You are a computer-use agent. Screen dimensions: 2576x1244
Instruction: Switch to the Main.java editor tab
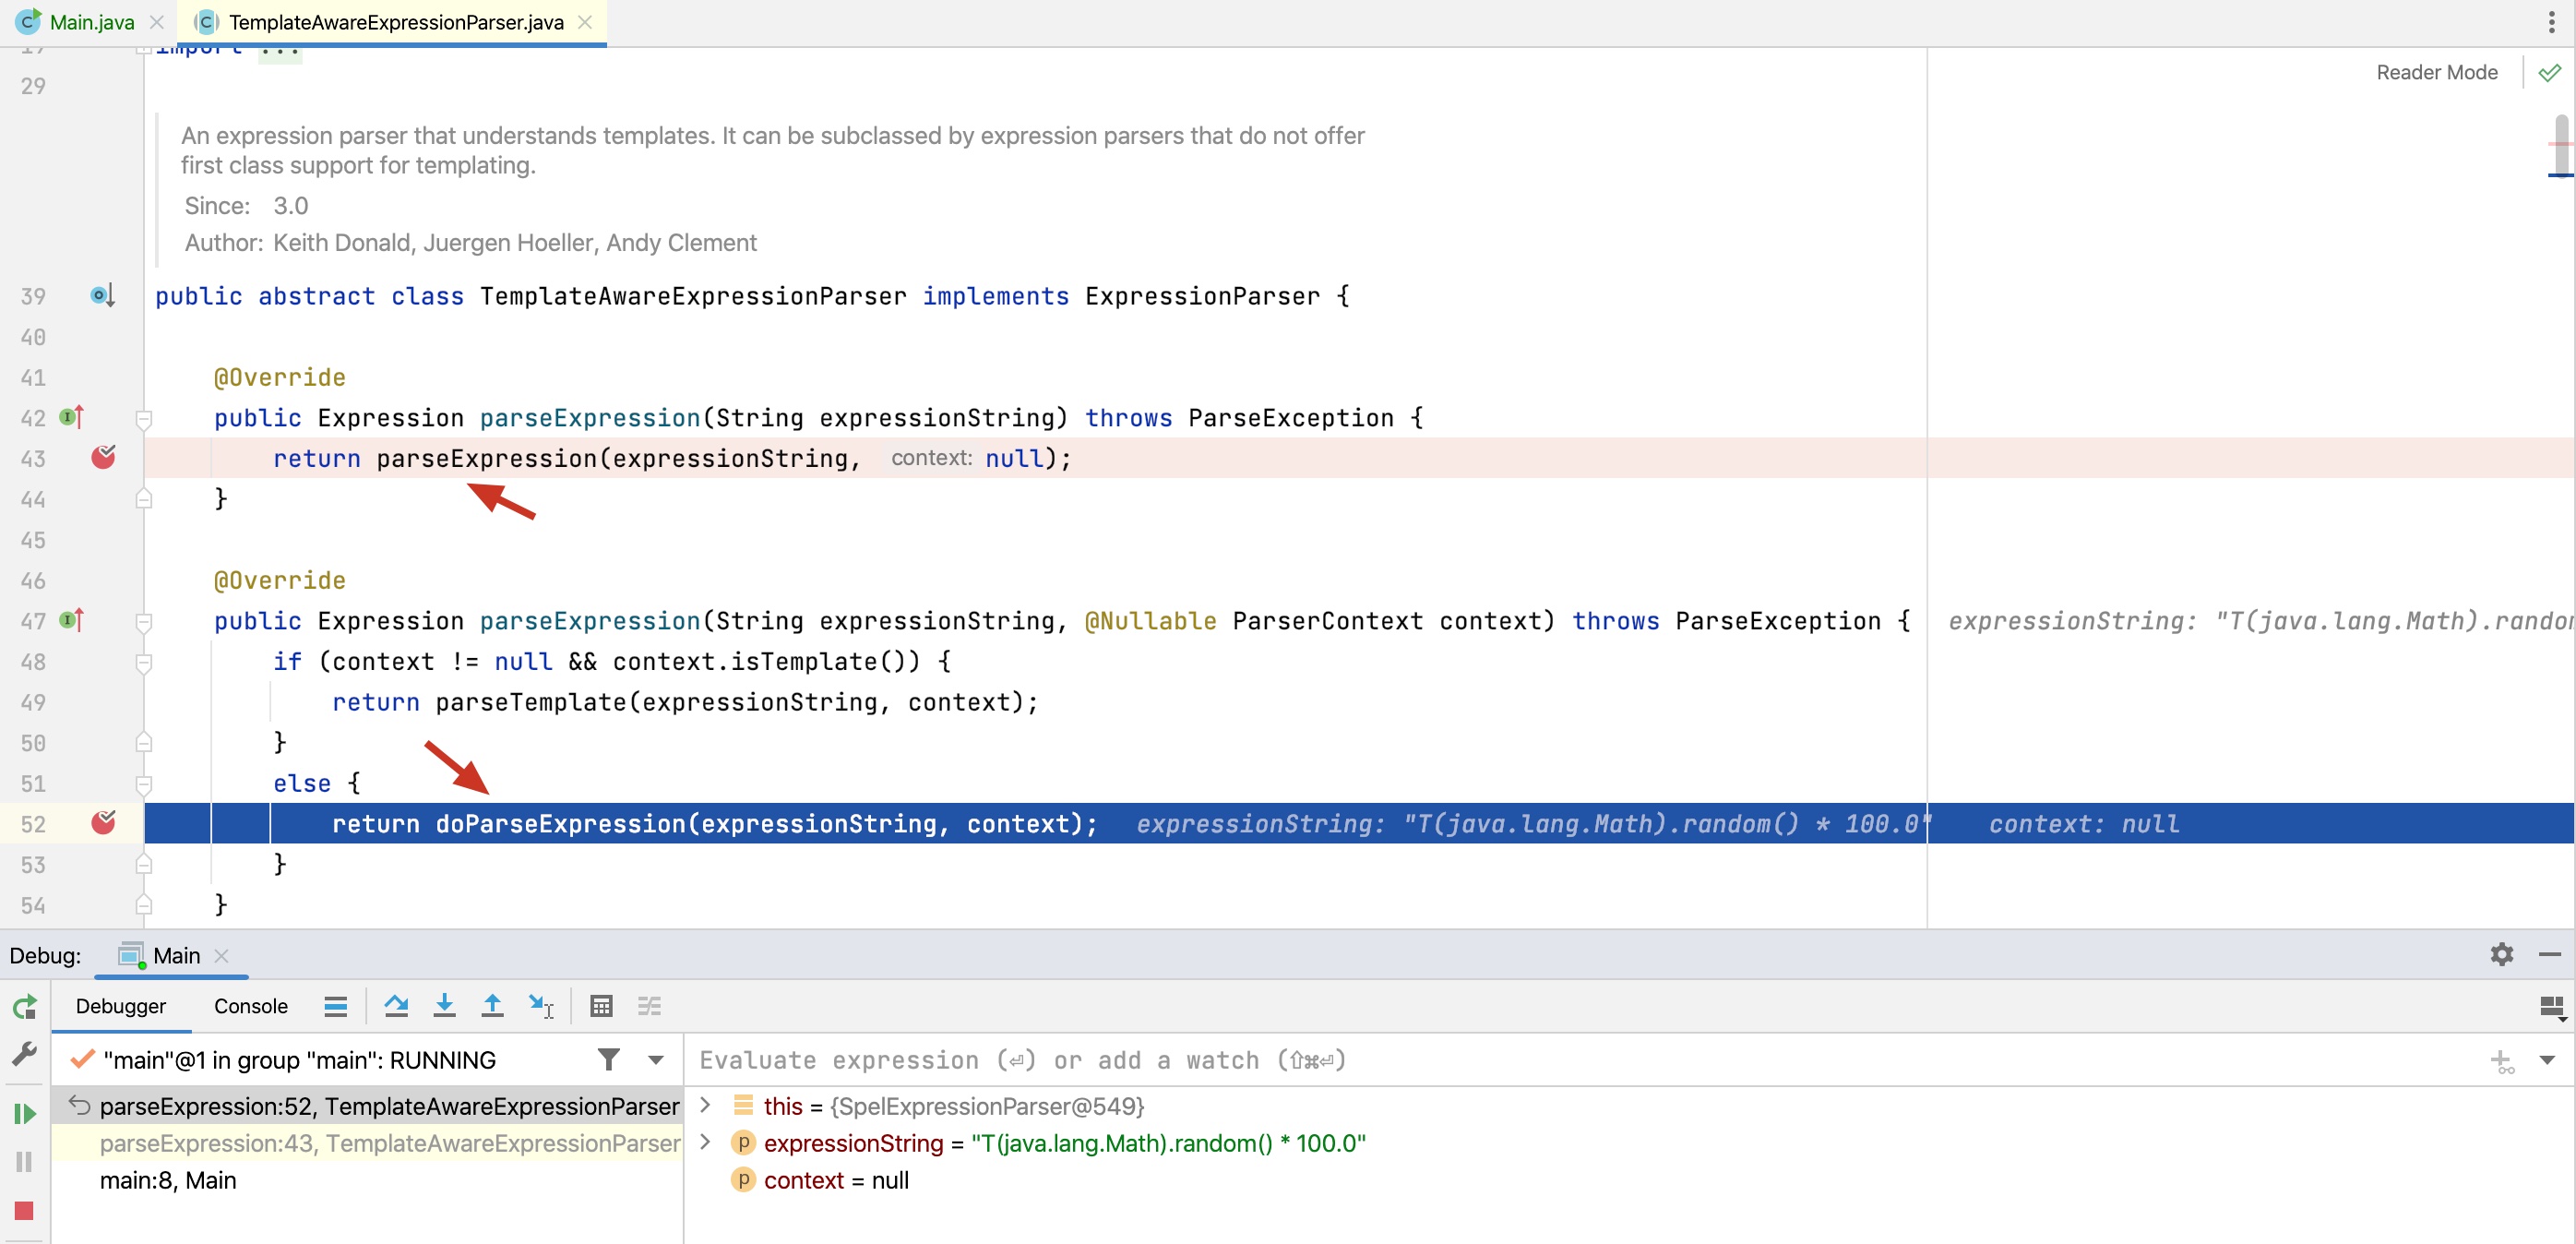(90, 22)
